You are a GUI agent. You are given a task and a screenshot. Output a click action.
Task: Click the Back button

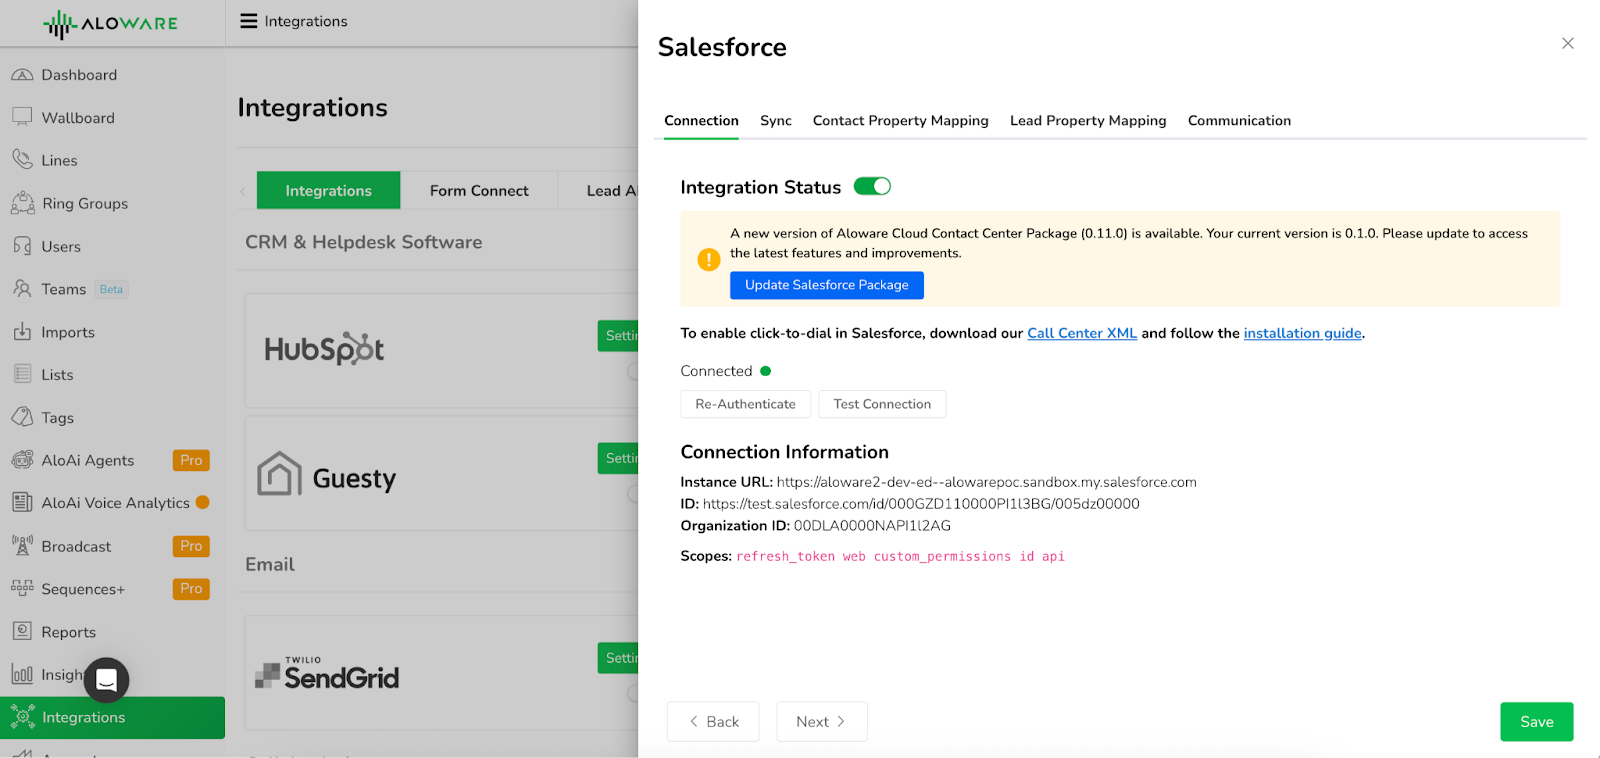pyautogui.click(x=713, y=722)
